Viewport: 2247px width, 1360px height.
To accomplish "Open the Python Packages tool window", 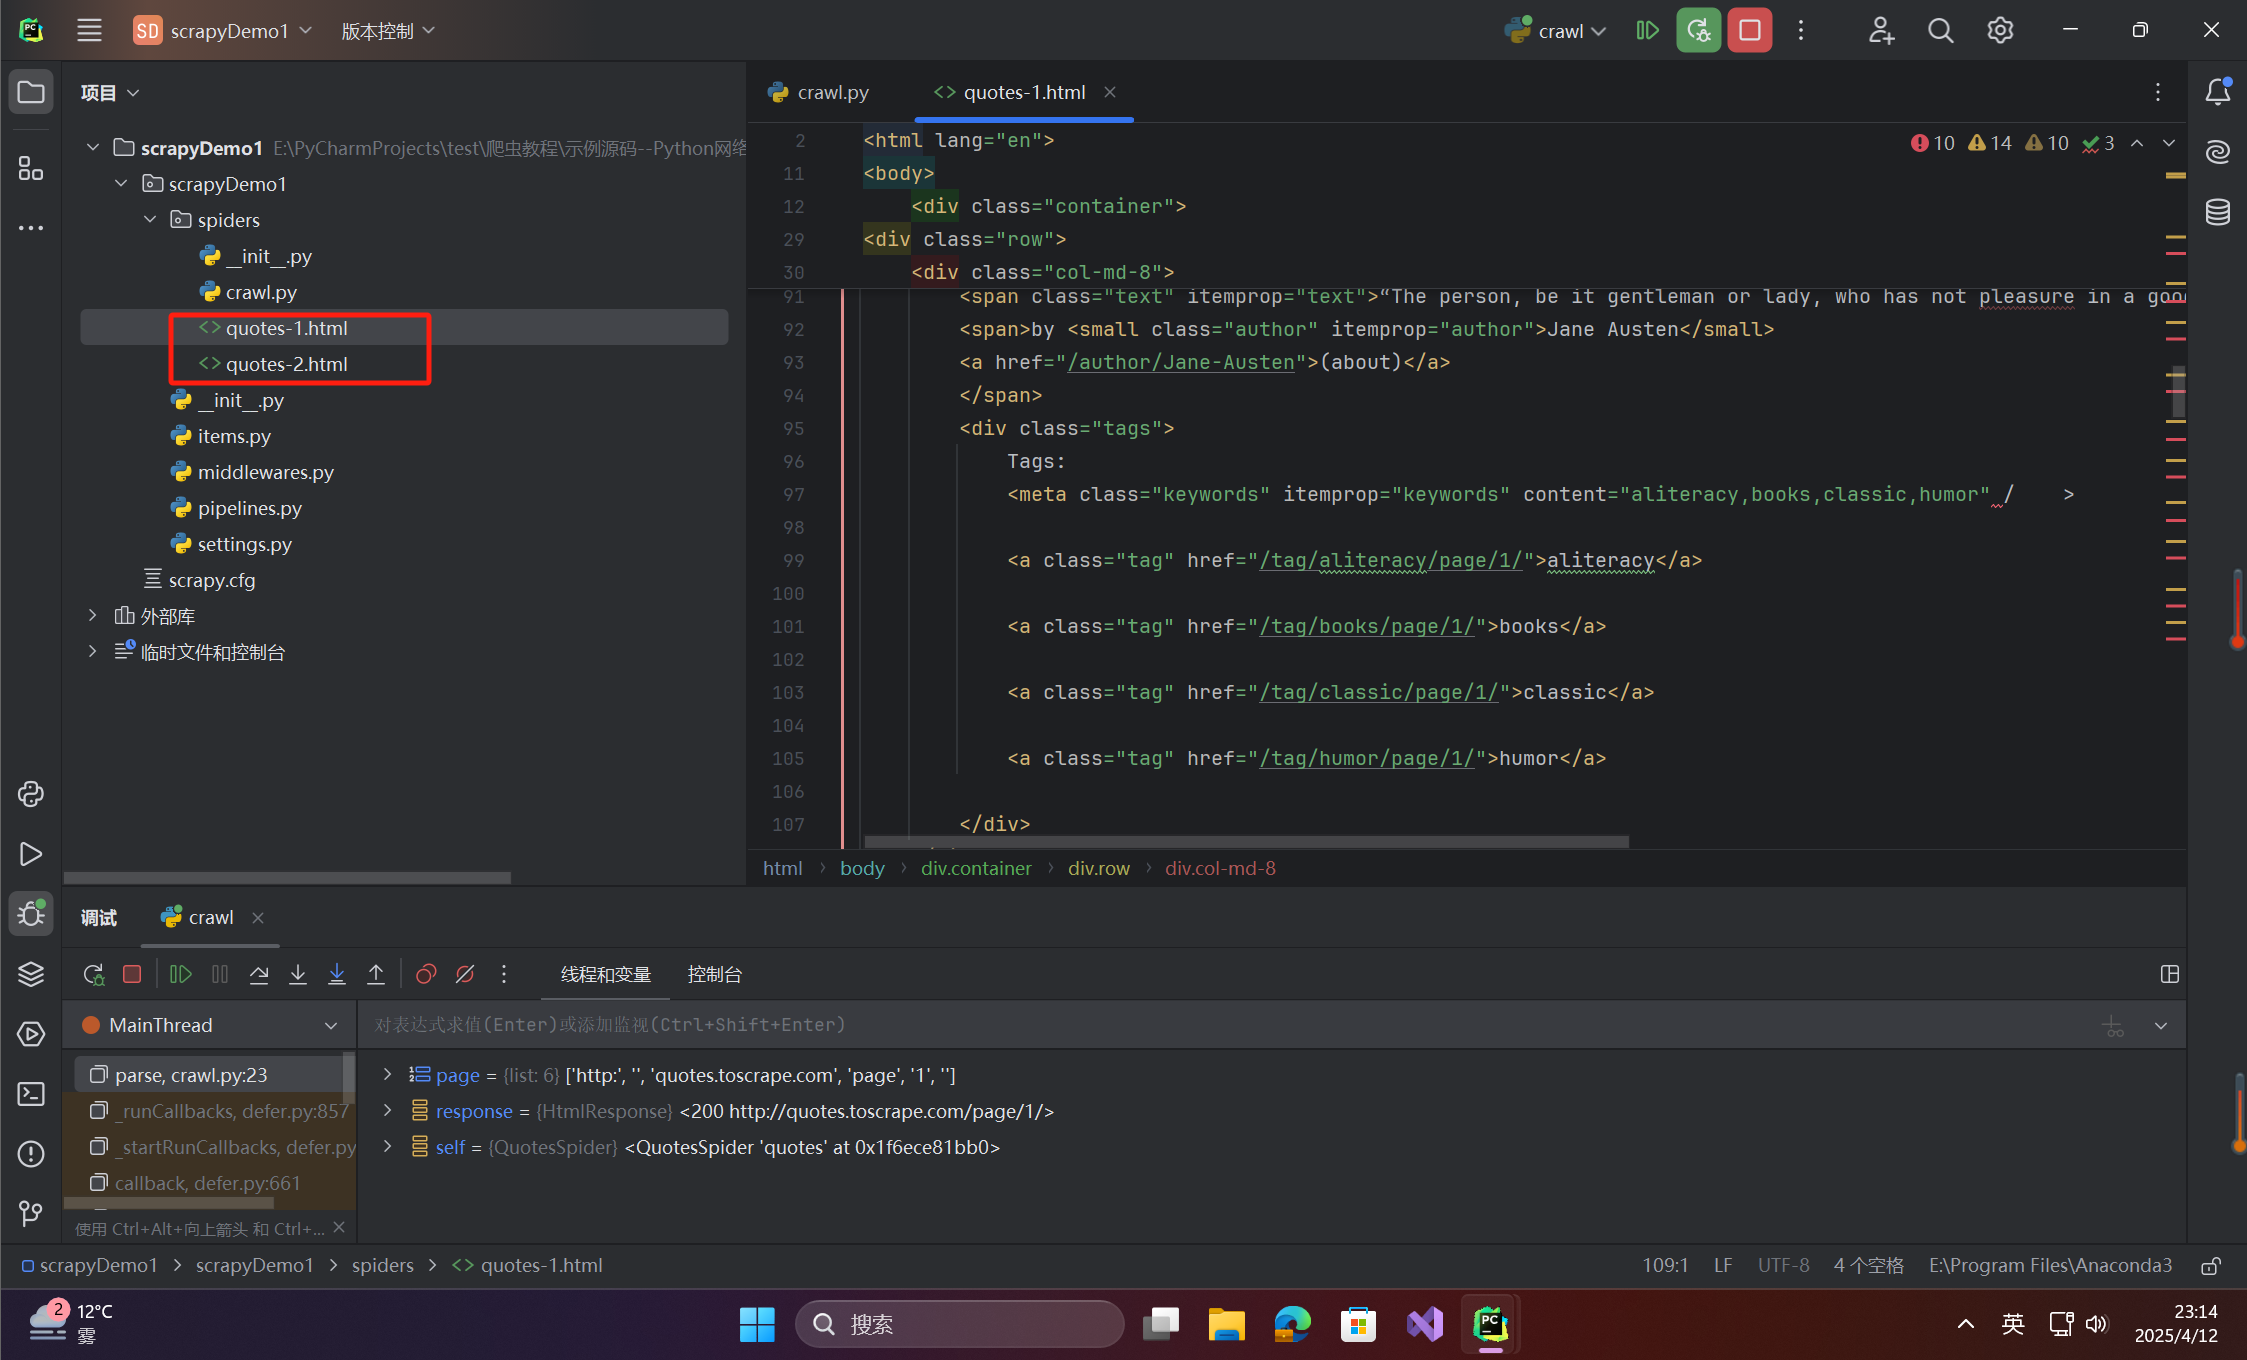I will coord(31,974).
